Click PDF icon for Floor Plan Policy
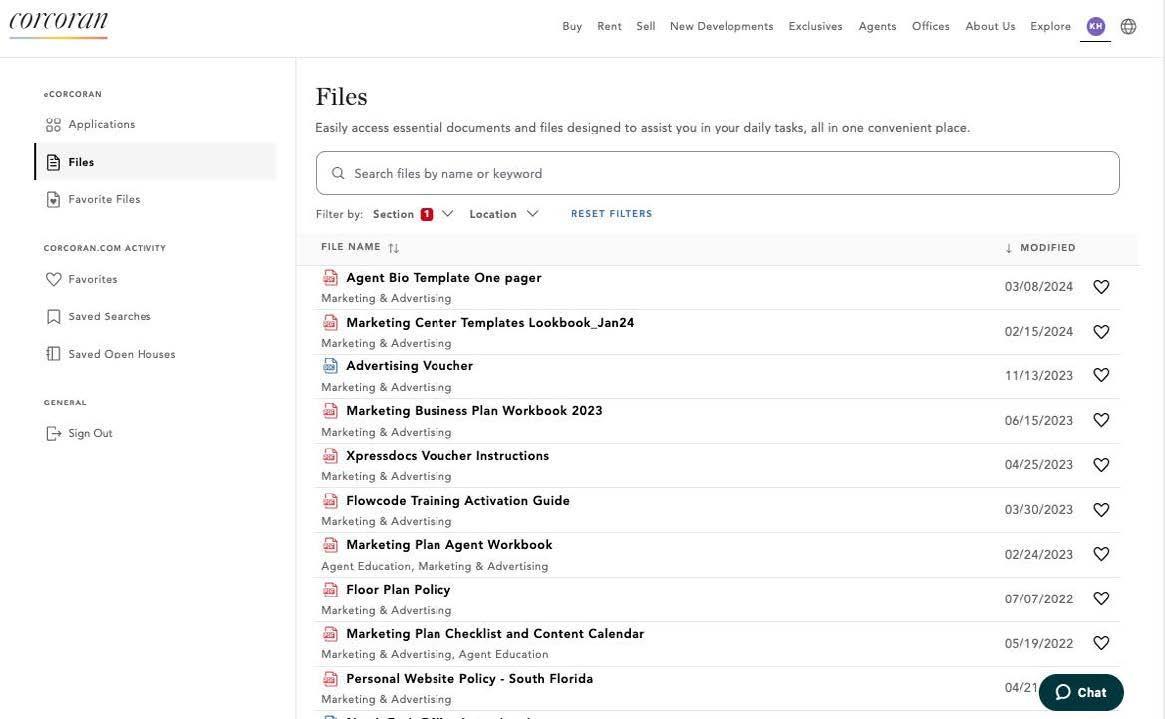 click(330, 590)
